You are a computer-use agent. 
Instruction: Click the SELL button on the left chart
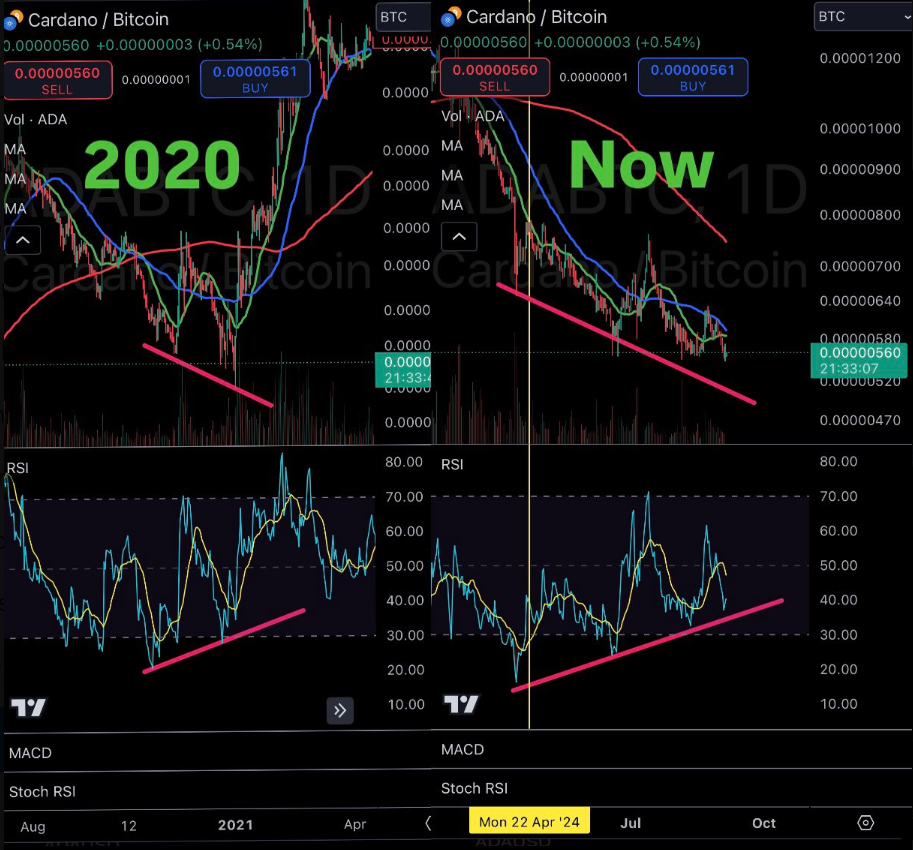58,80
